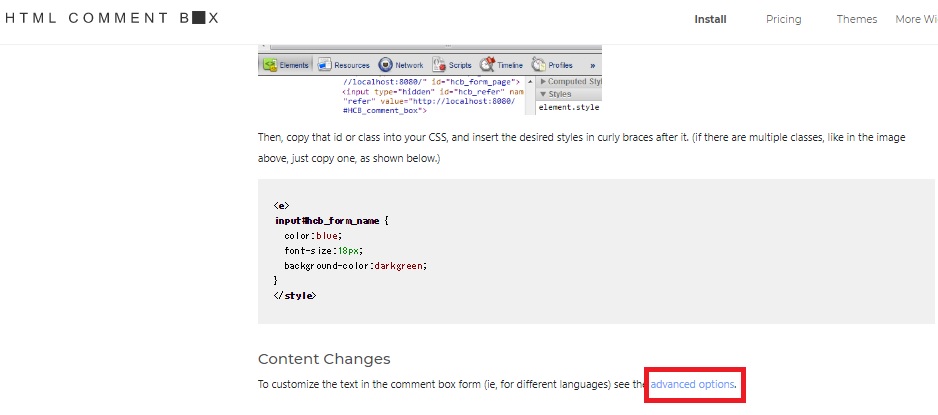Click the Profiles panel icon
Viewport: 938px width, 415px height.
(538, 65)
